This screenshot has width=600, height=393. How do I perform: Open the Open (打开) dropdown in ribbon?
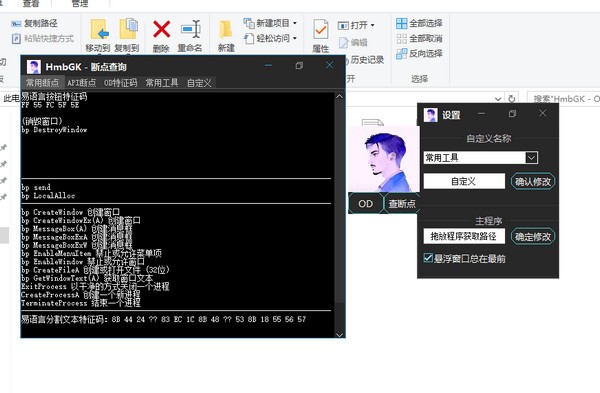356,25
